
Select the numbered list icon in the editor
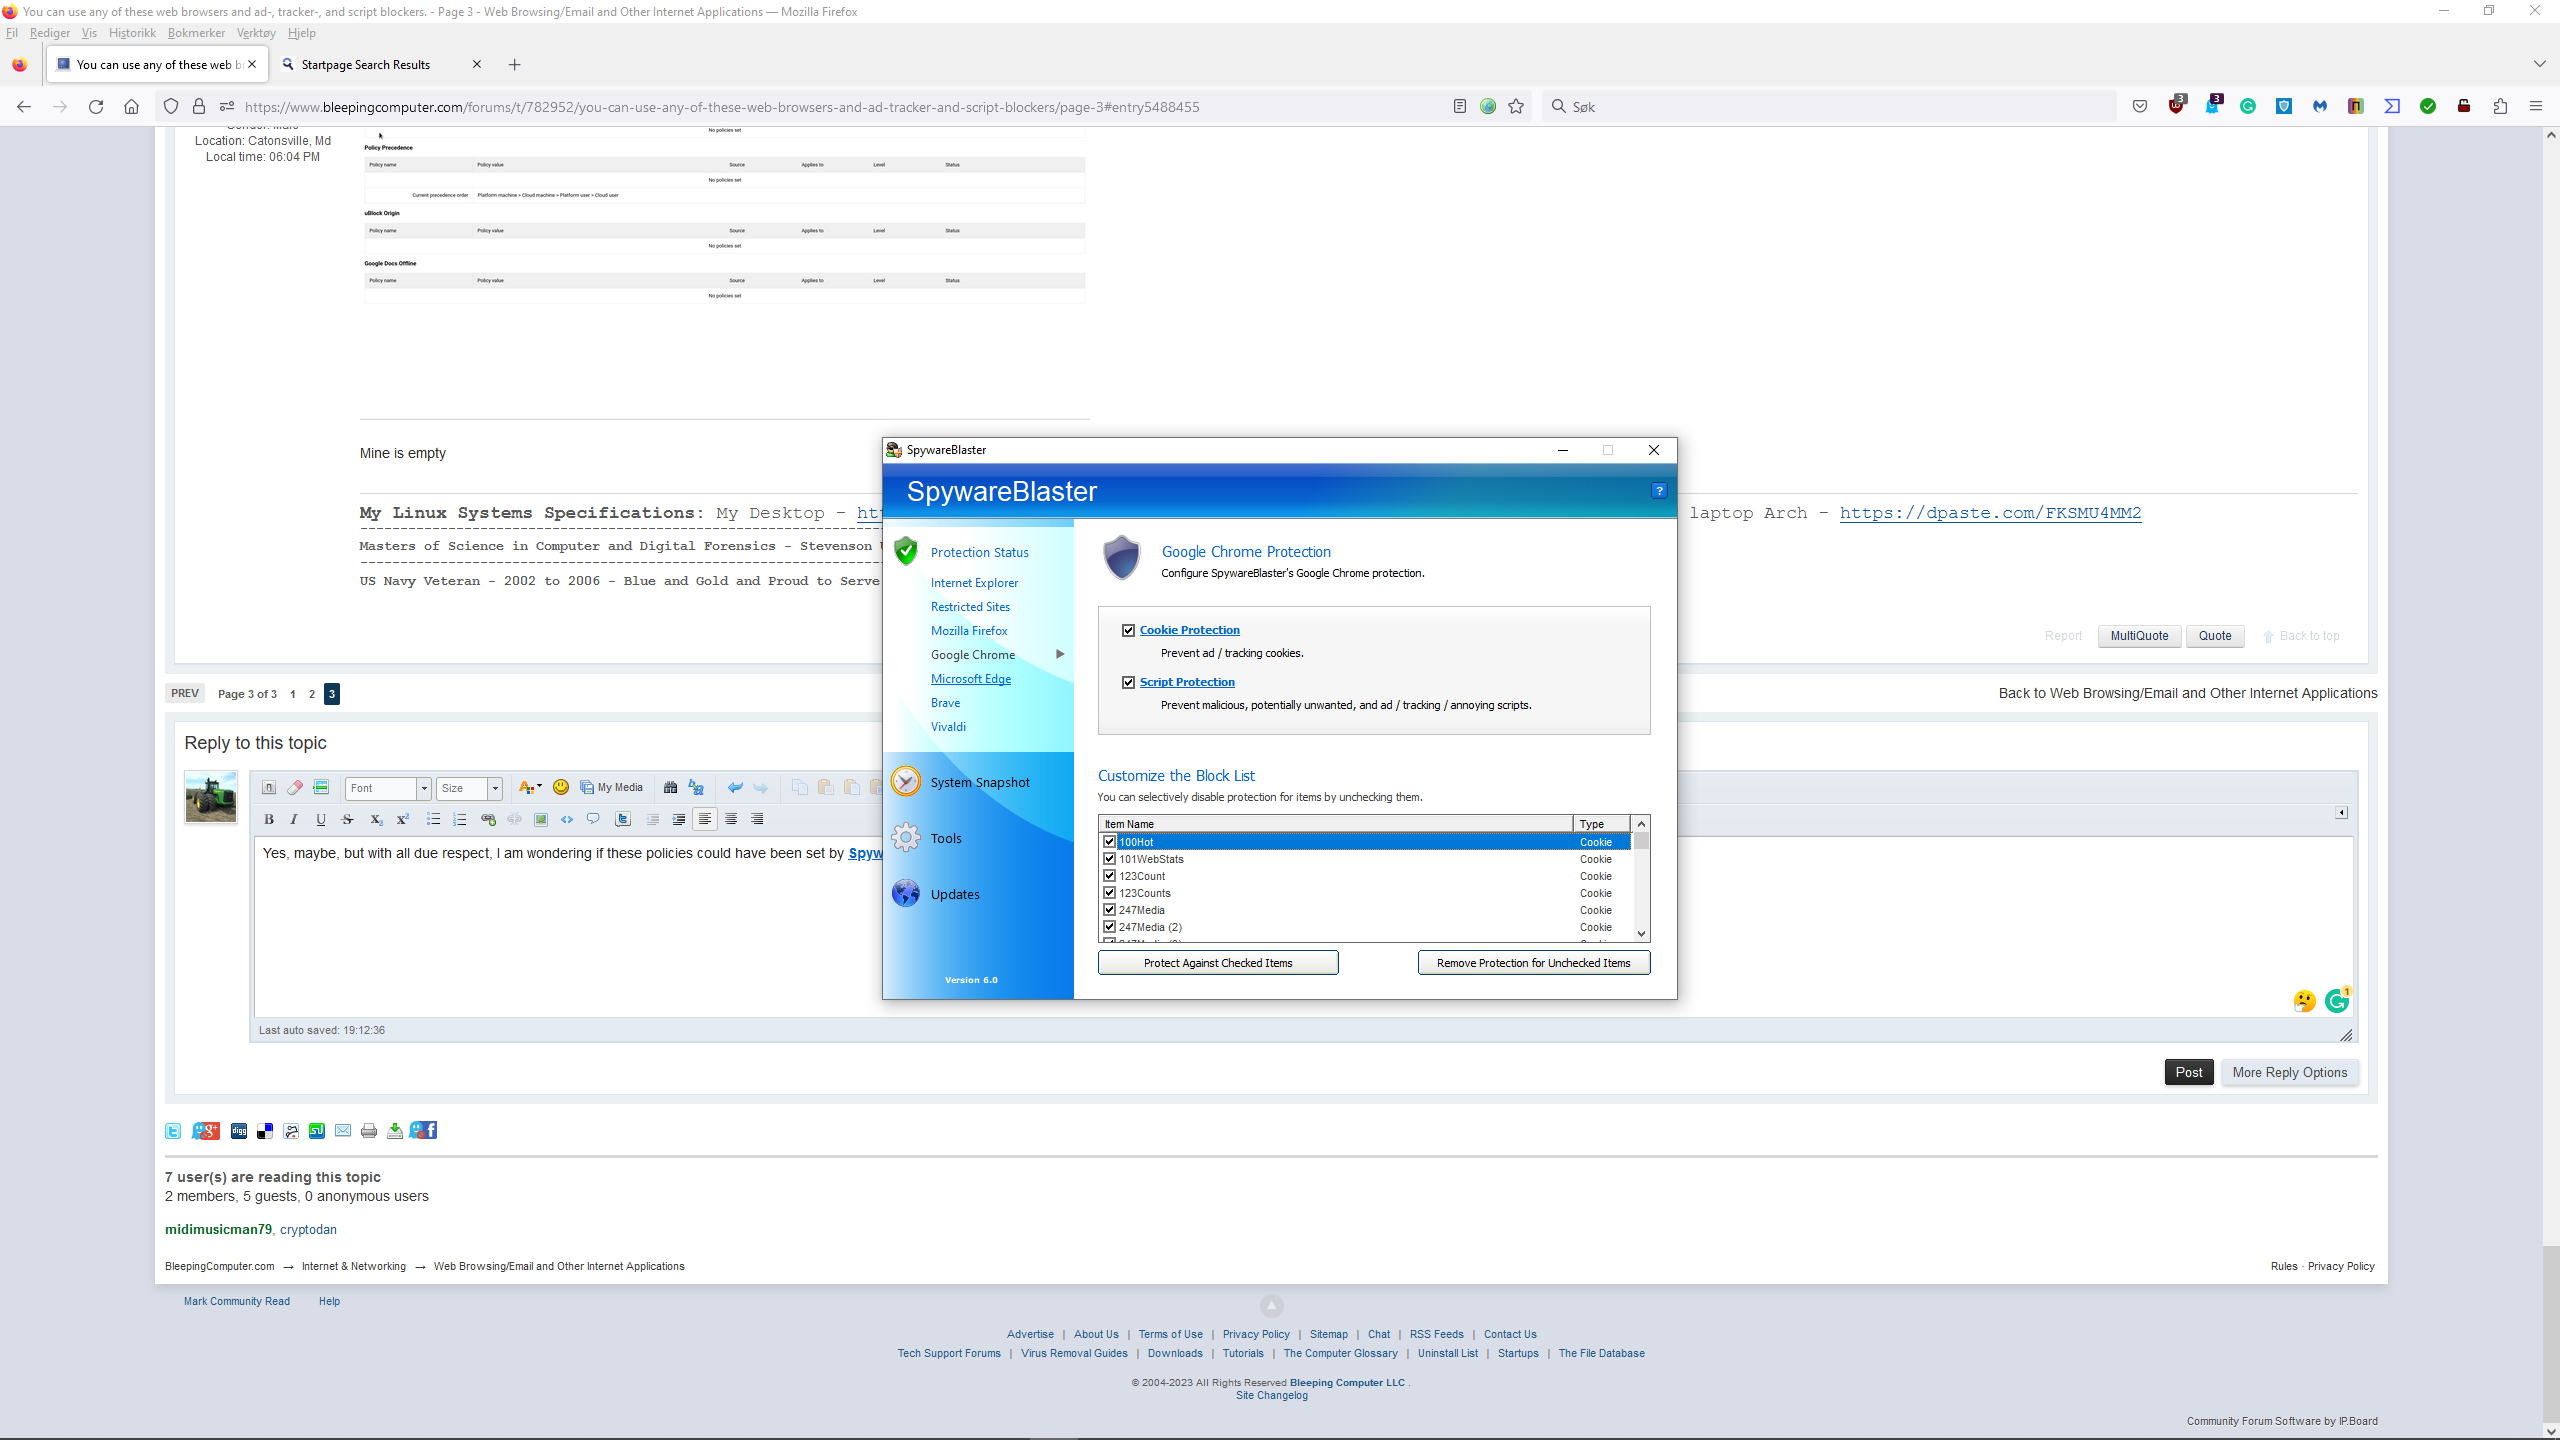coord(460,819)
